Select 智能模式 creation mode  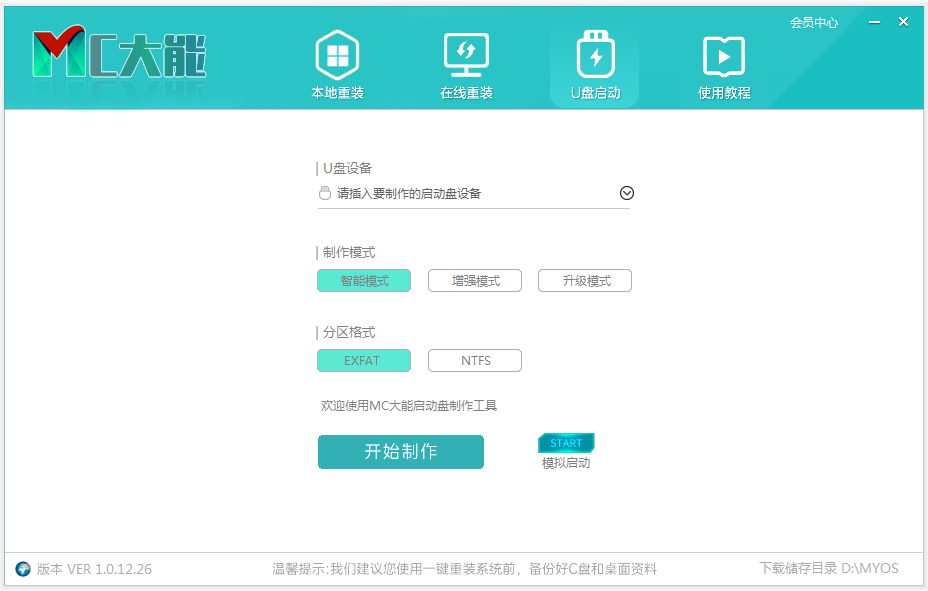[364, 281]
